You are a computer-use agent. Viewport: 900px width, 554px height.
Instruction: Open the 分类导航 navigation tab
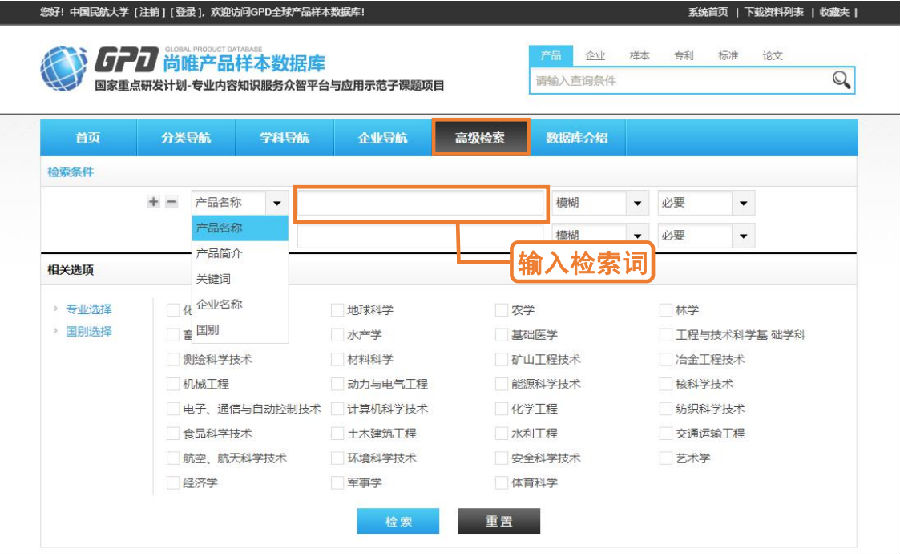coord(186,138)
